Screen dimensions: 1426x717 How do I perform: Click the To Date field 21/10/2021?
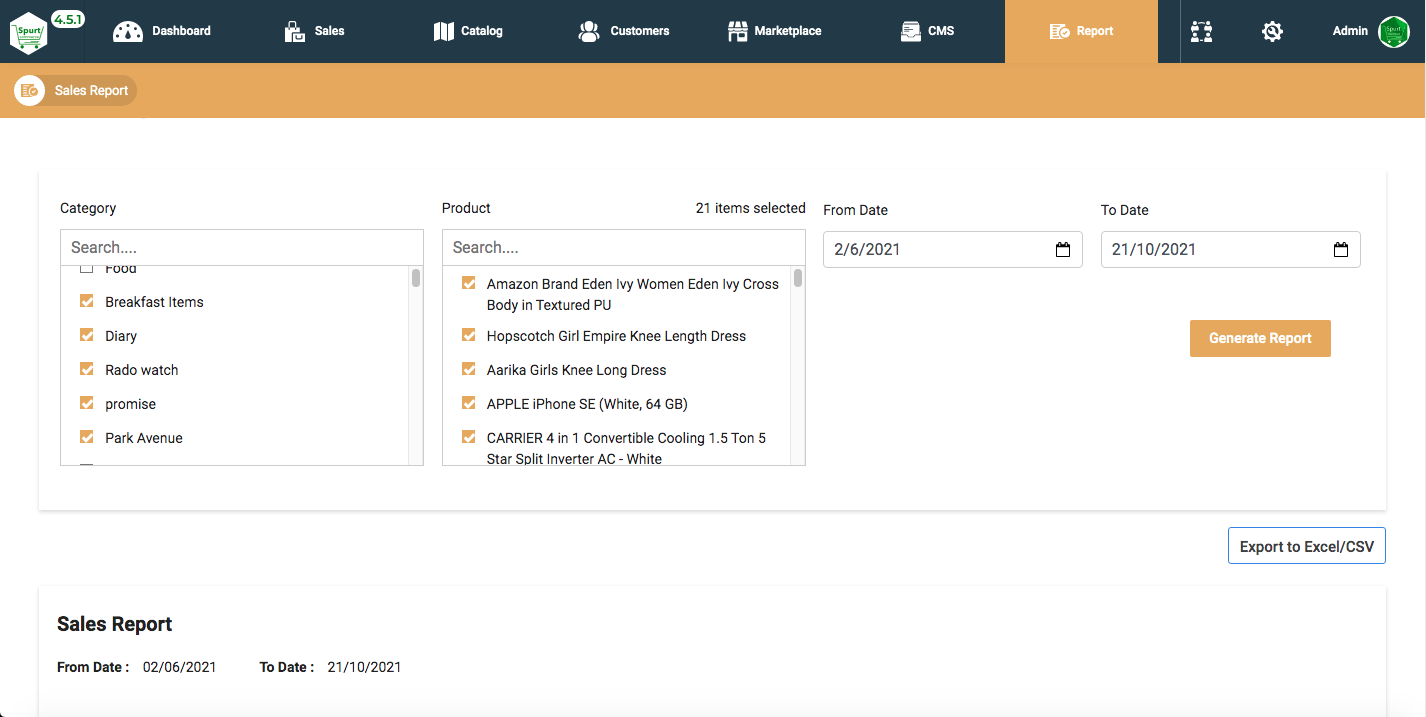tap(1231, 249)
